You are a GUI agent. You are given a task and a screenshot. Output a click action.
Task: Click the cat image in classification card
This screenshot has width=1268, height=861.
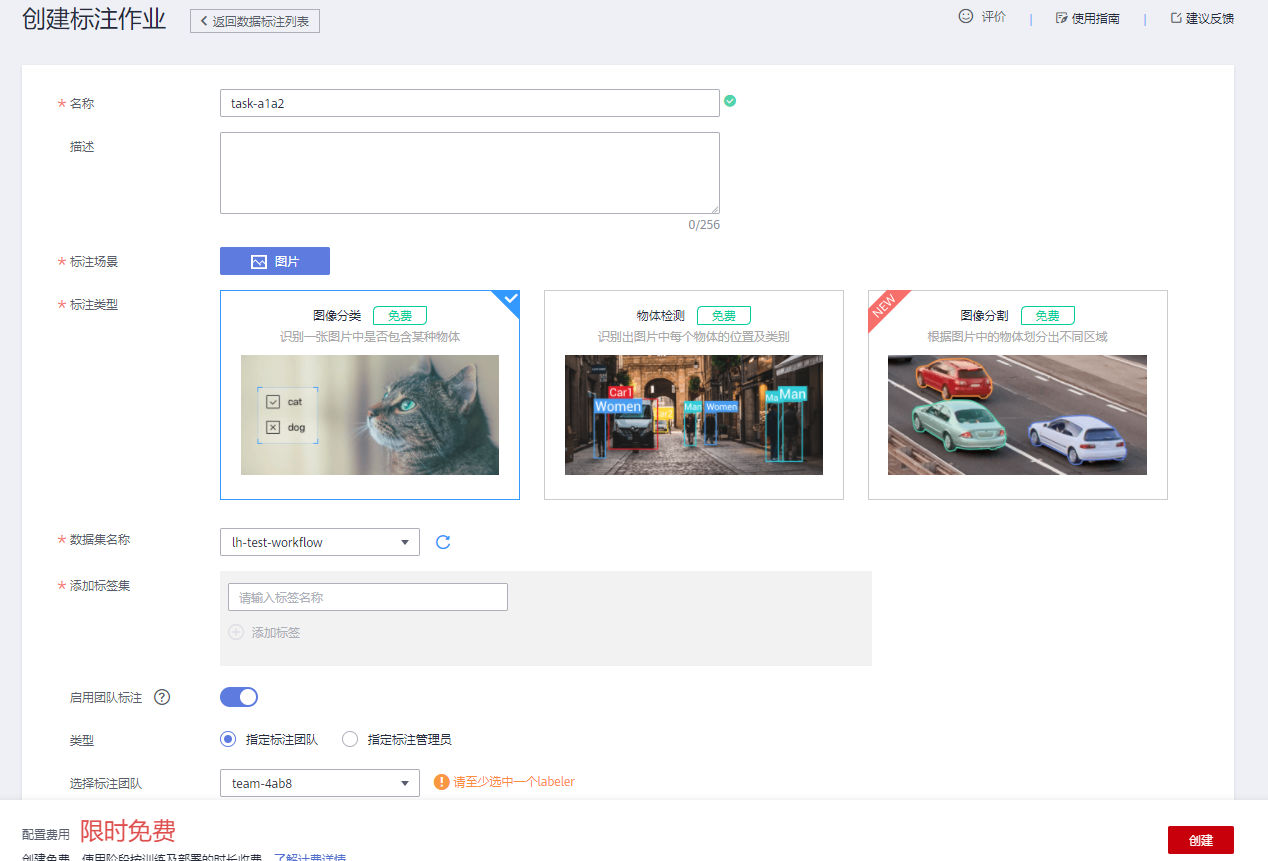(x=370, y=415)
